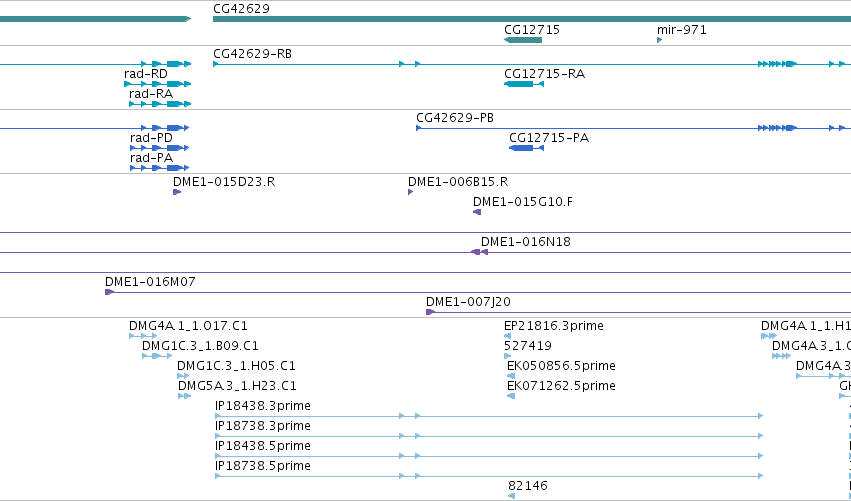Select the rad-PD protein feature
This screenshot has height=501, width=851.
click(x=160, y=148)
